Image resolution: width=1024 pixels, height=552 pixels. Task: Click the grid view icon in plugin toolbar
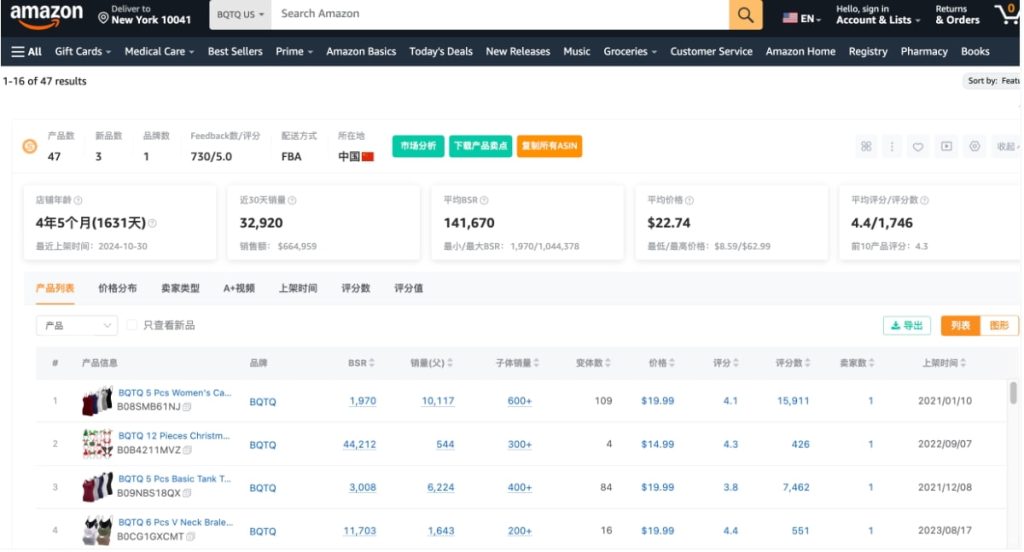[x=866, y=147]
